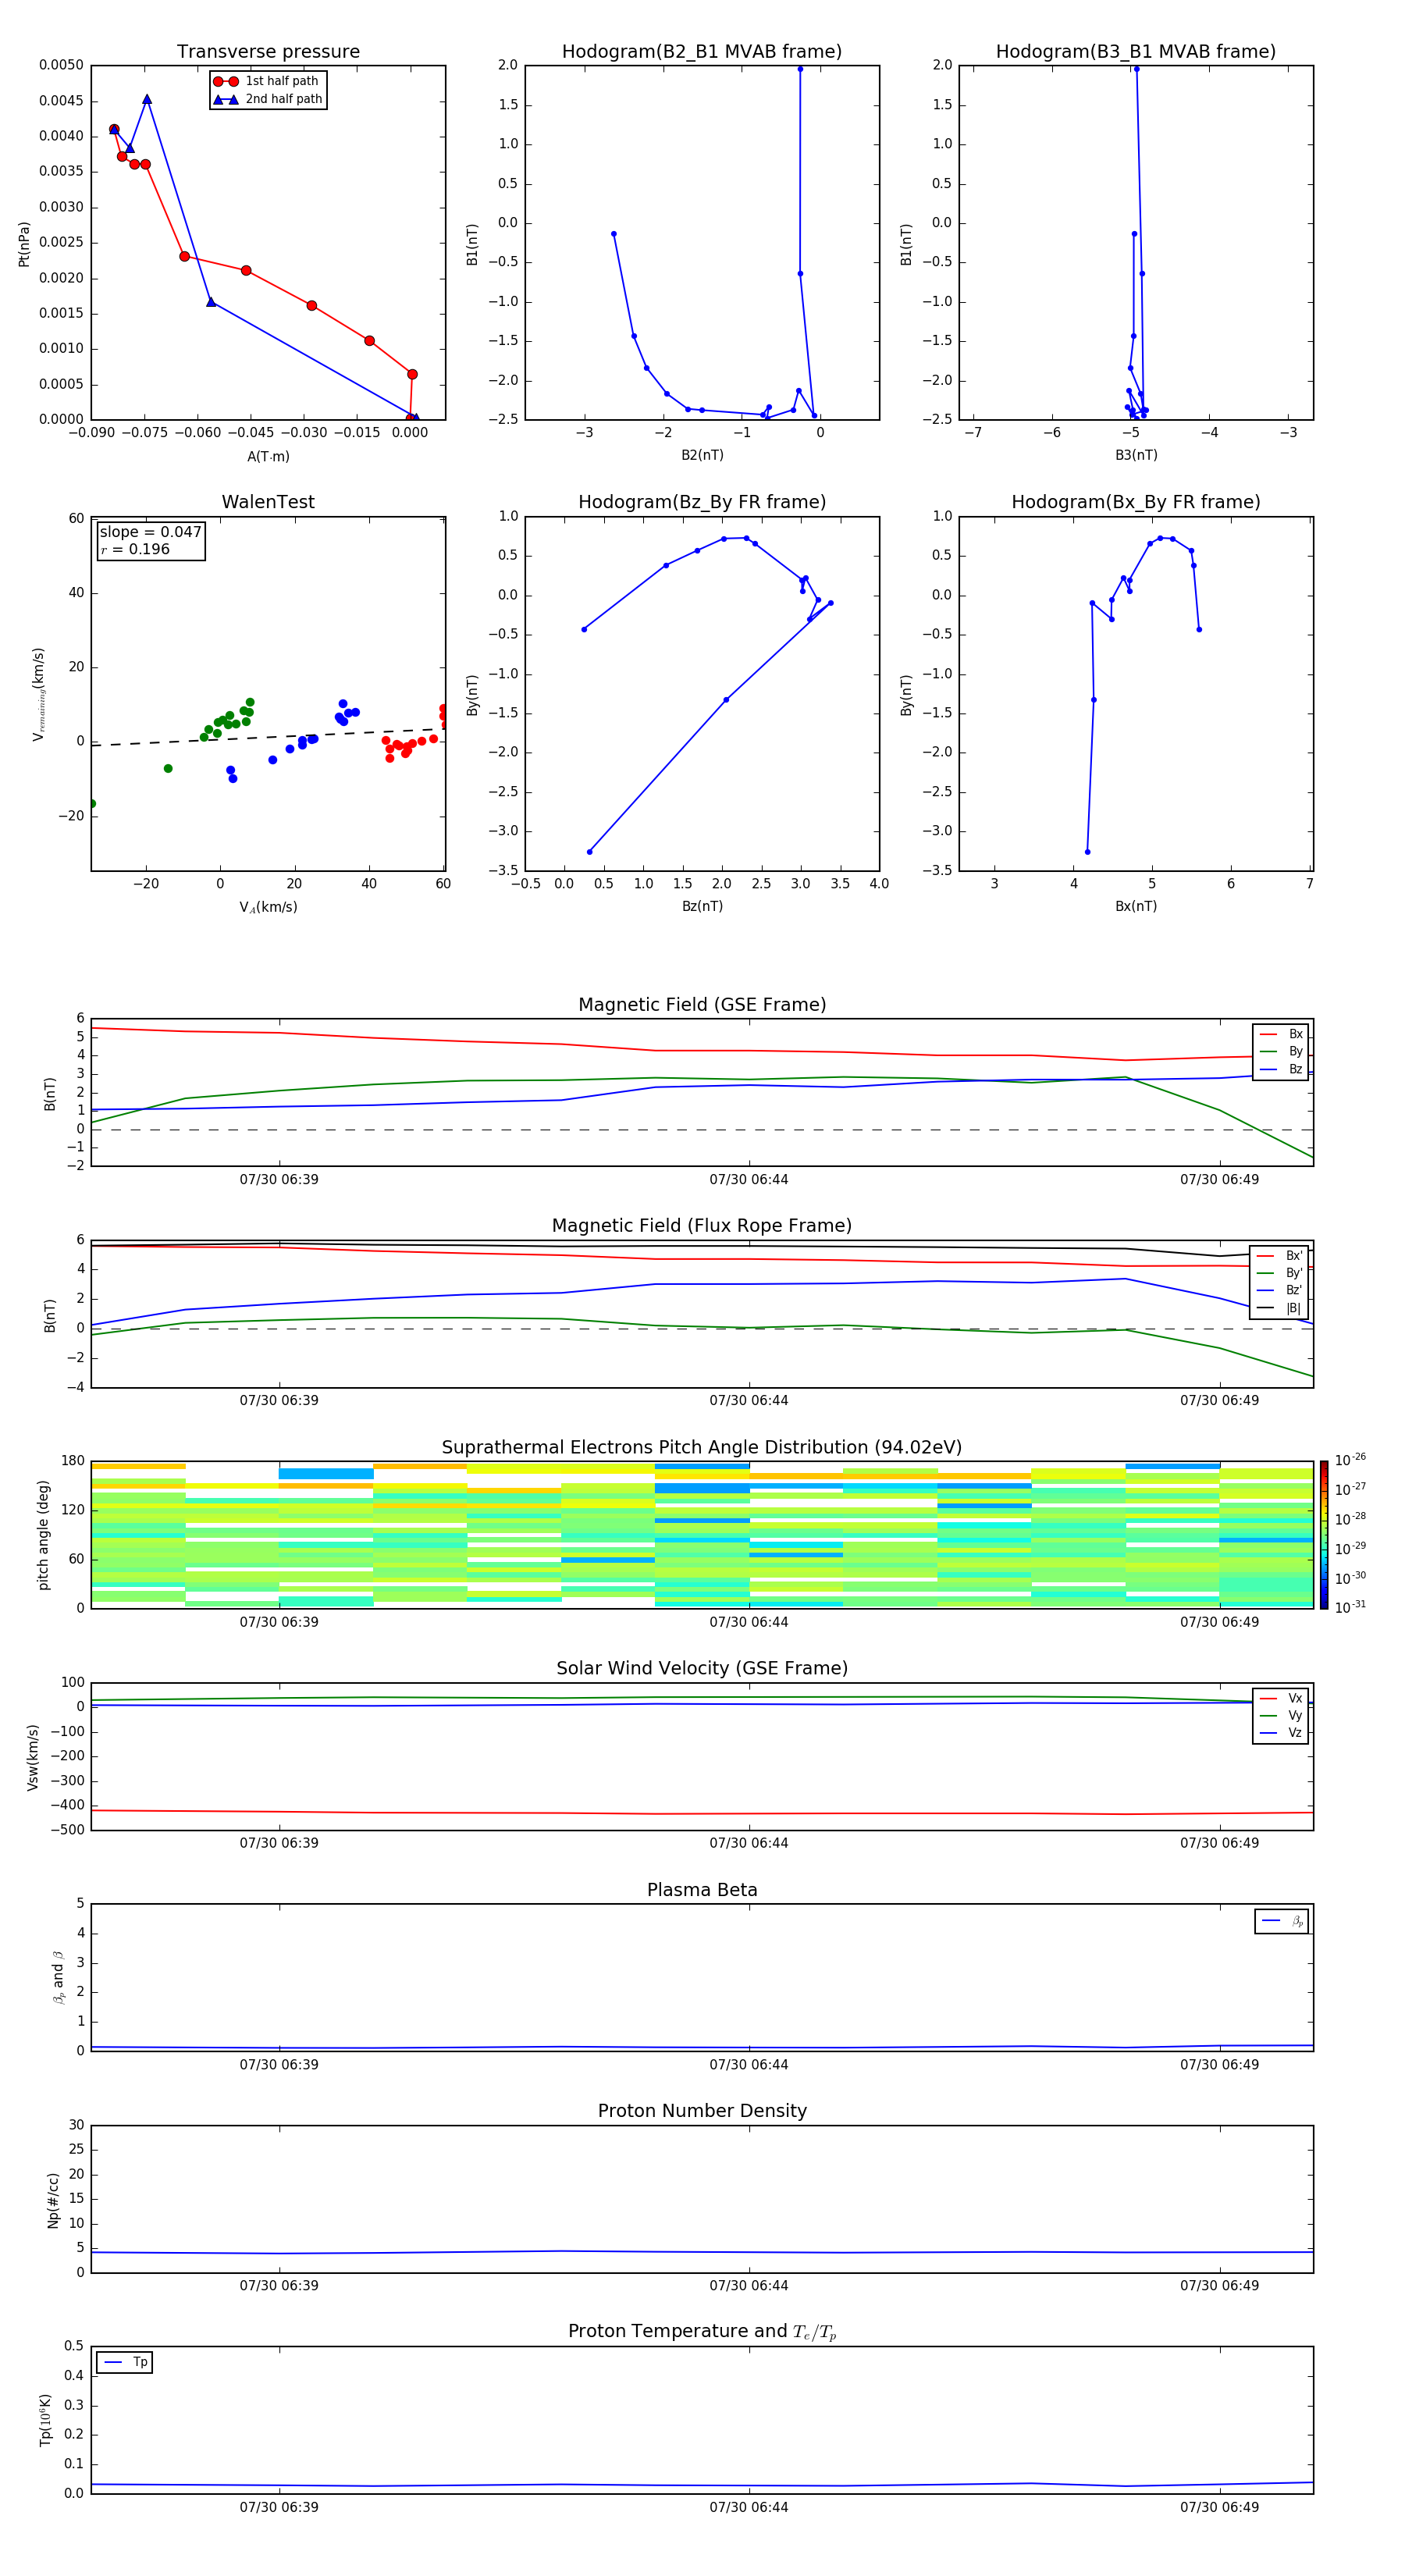Click the "Proton Temperature and Te/Tp" title
The width and height of the screenshot is (1405, 2576).
click(x=702, y=2332)
